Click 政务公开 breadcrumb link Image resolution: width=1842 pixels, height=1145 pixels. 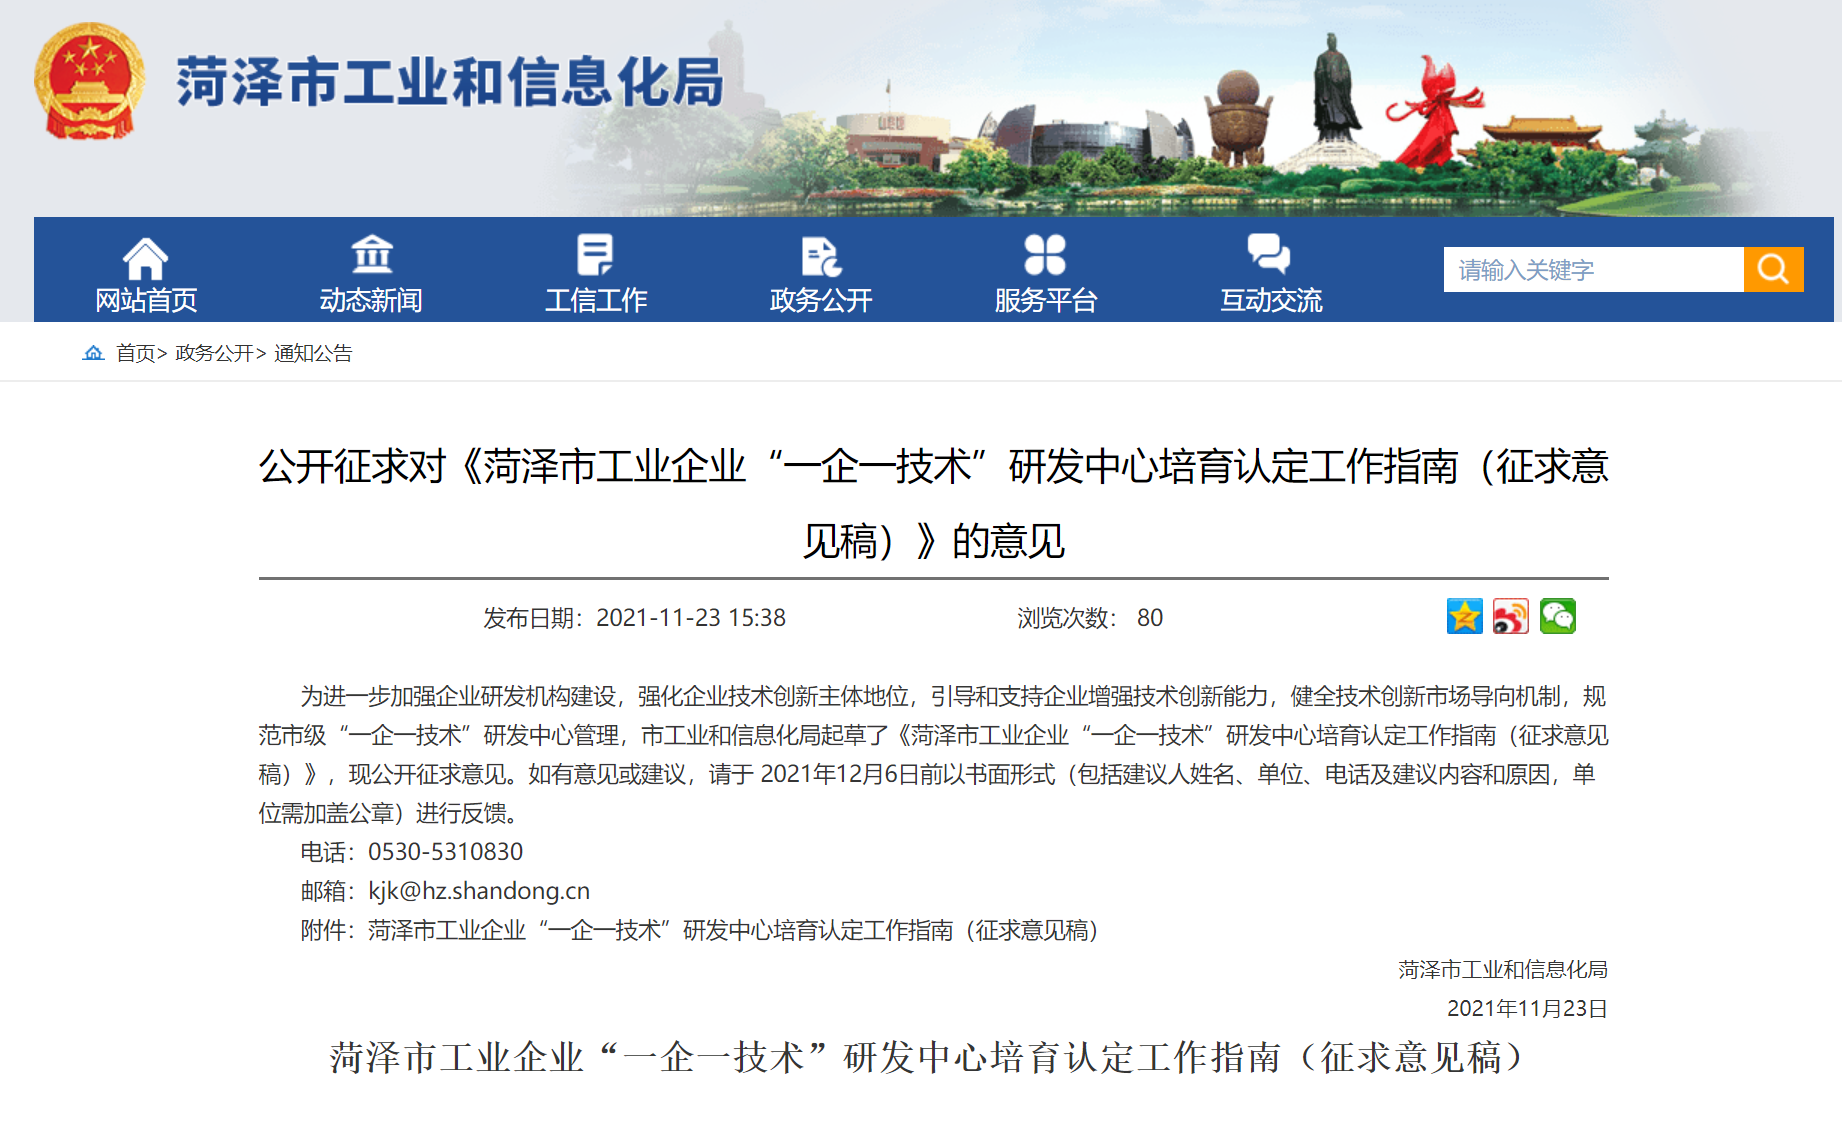[x=214, y=353]
